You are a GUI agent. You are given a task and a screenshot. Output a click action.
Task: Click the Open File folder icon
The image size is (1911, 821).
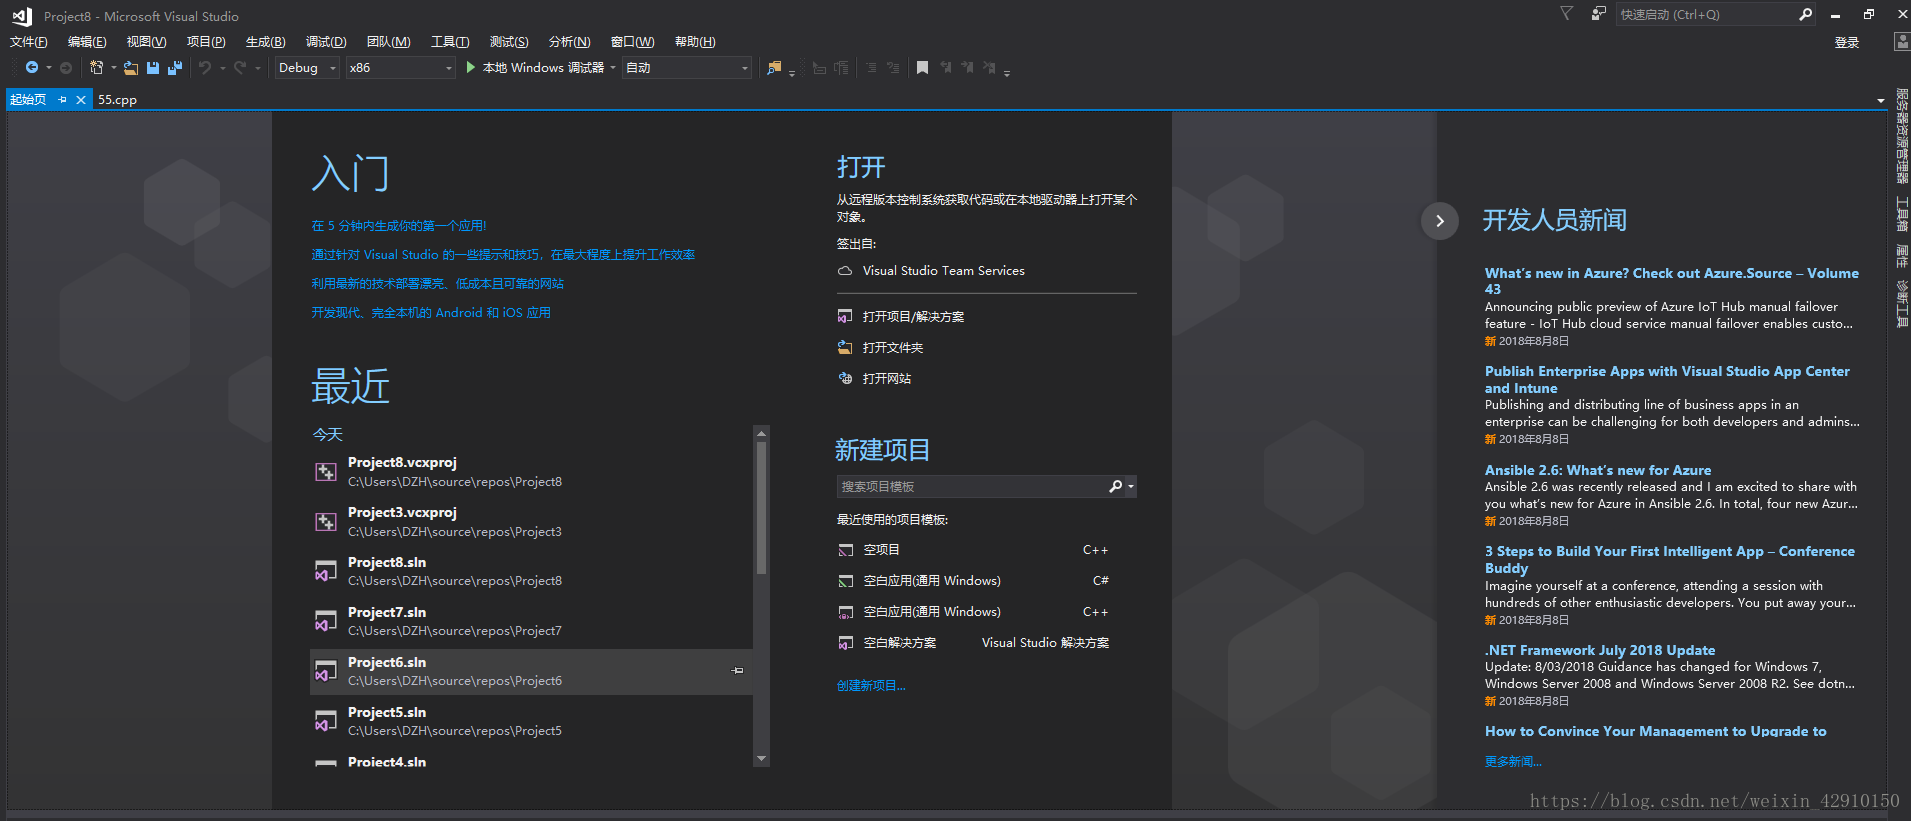[x=131, y=68]
